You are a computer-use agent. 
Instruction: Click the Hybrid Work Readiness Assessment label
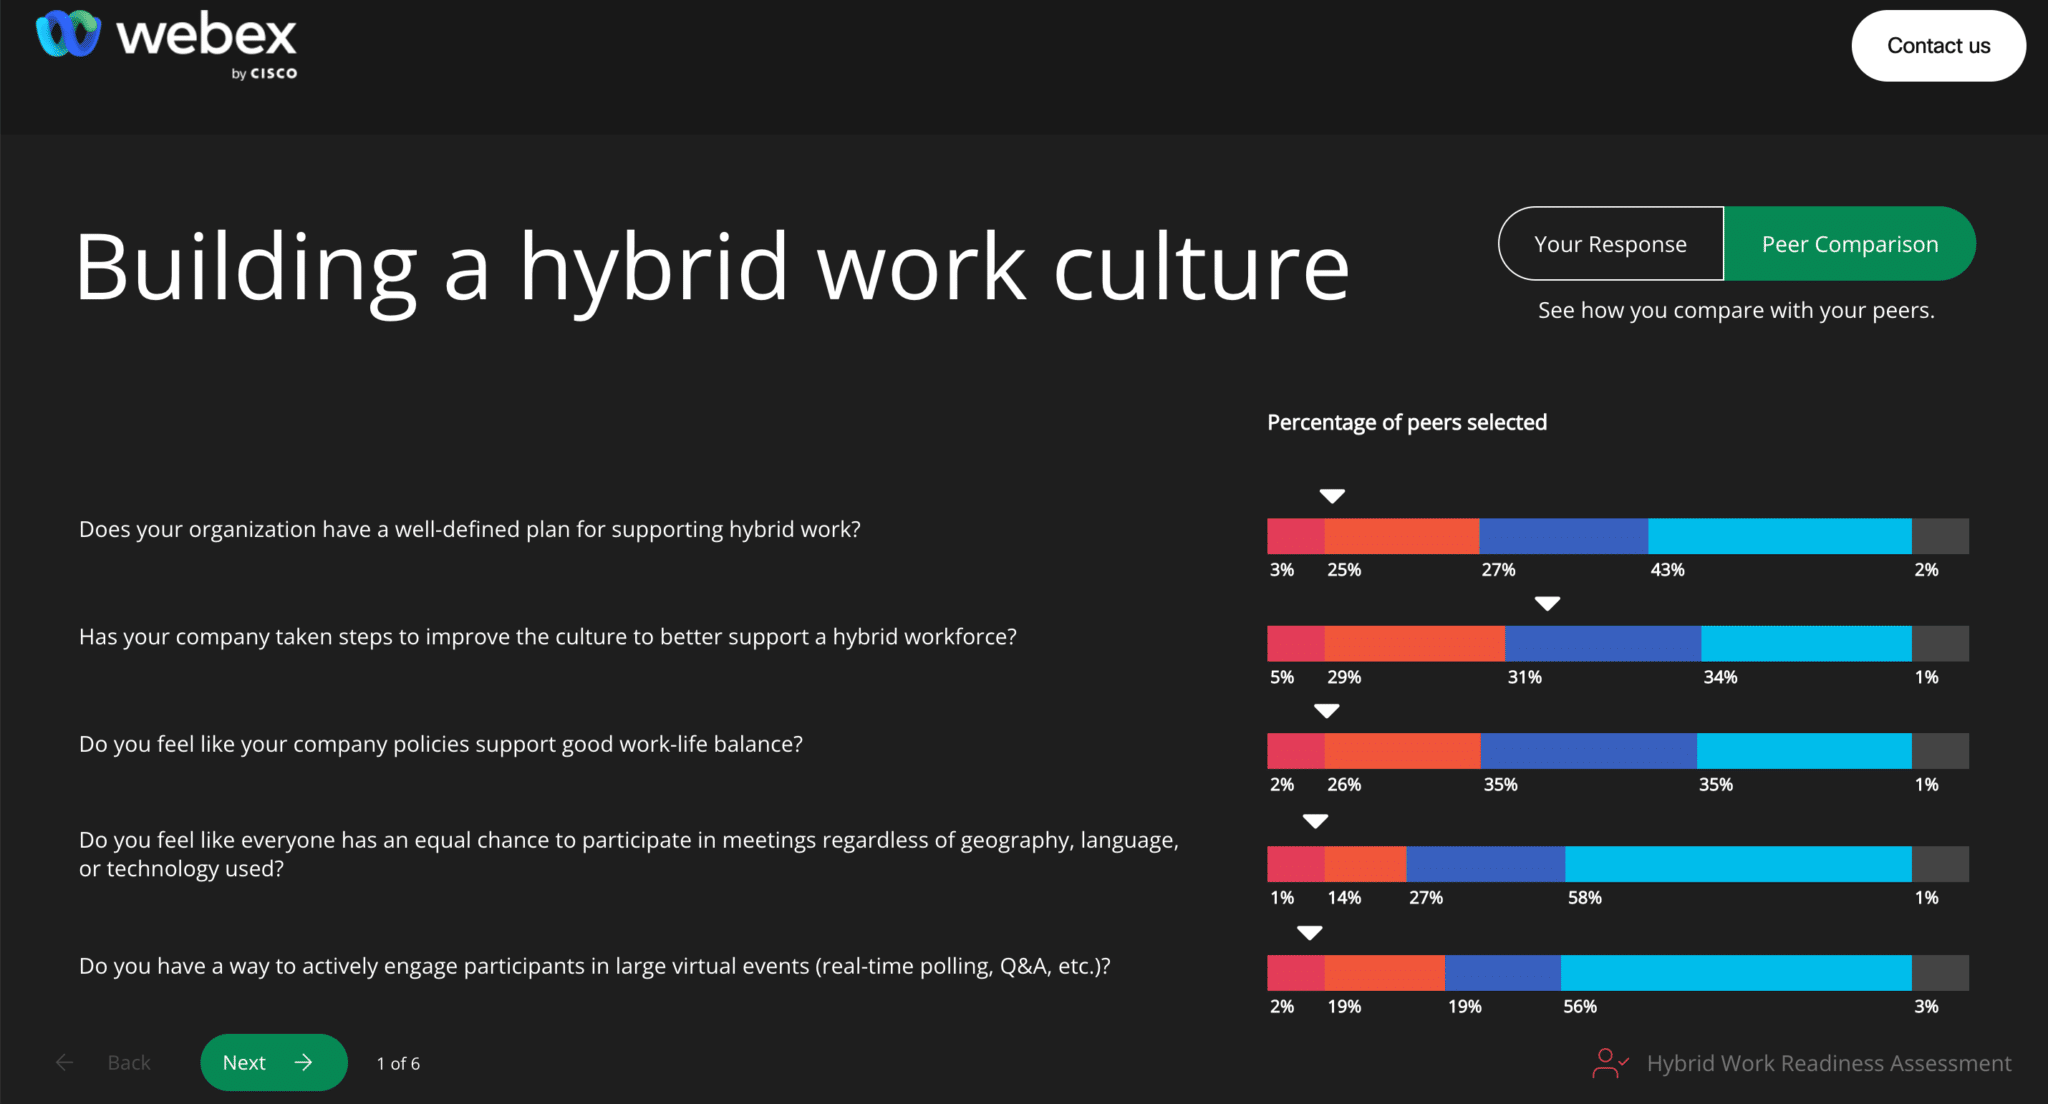point(1829,1063)
